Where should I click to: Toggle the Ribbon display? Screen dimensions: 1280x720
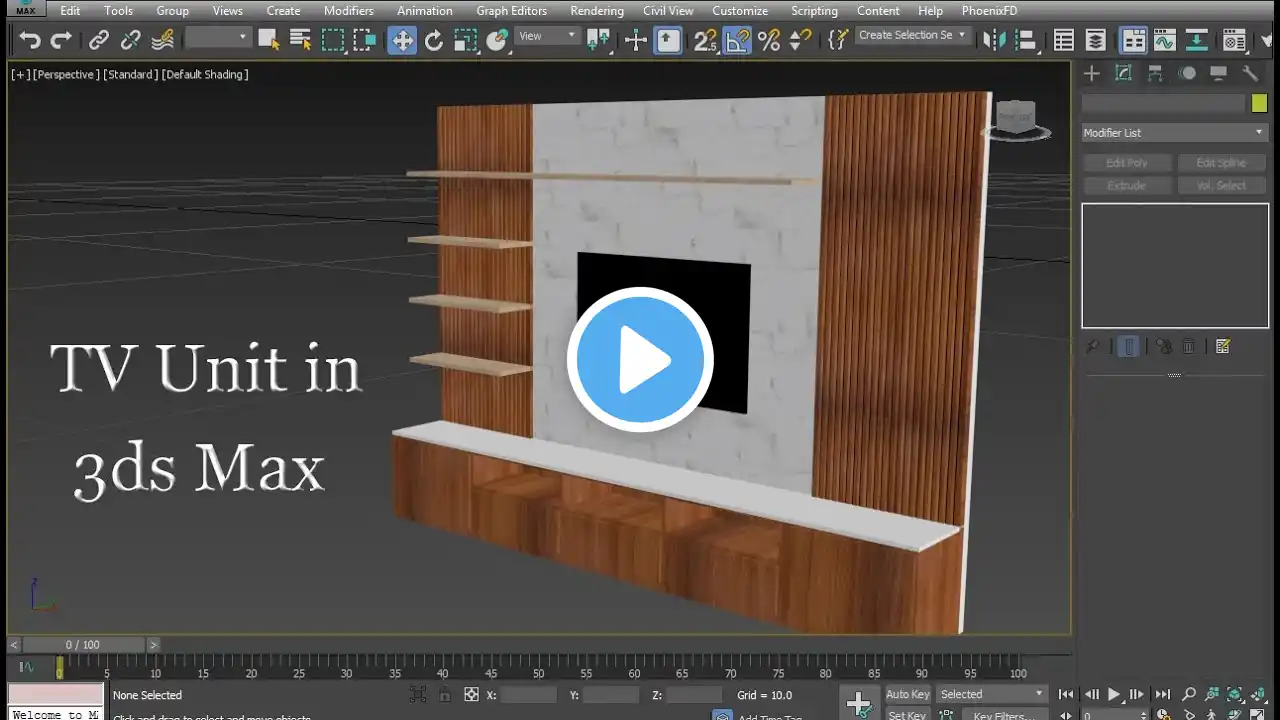[1133, 40]
